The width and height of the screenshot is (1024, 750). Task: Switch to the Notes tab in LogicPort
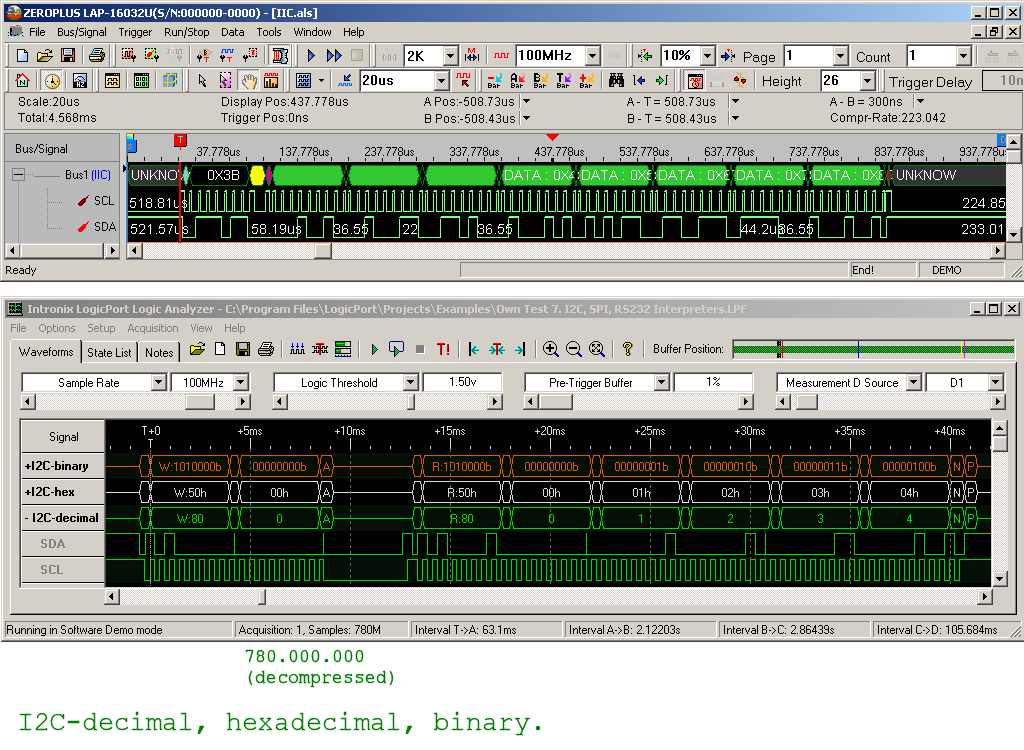[159, 353]
